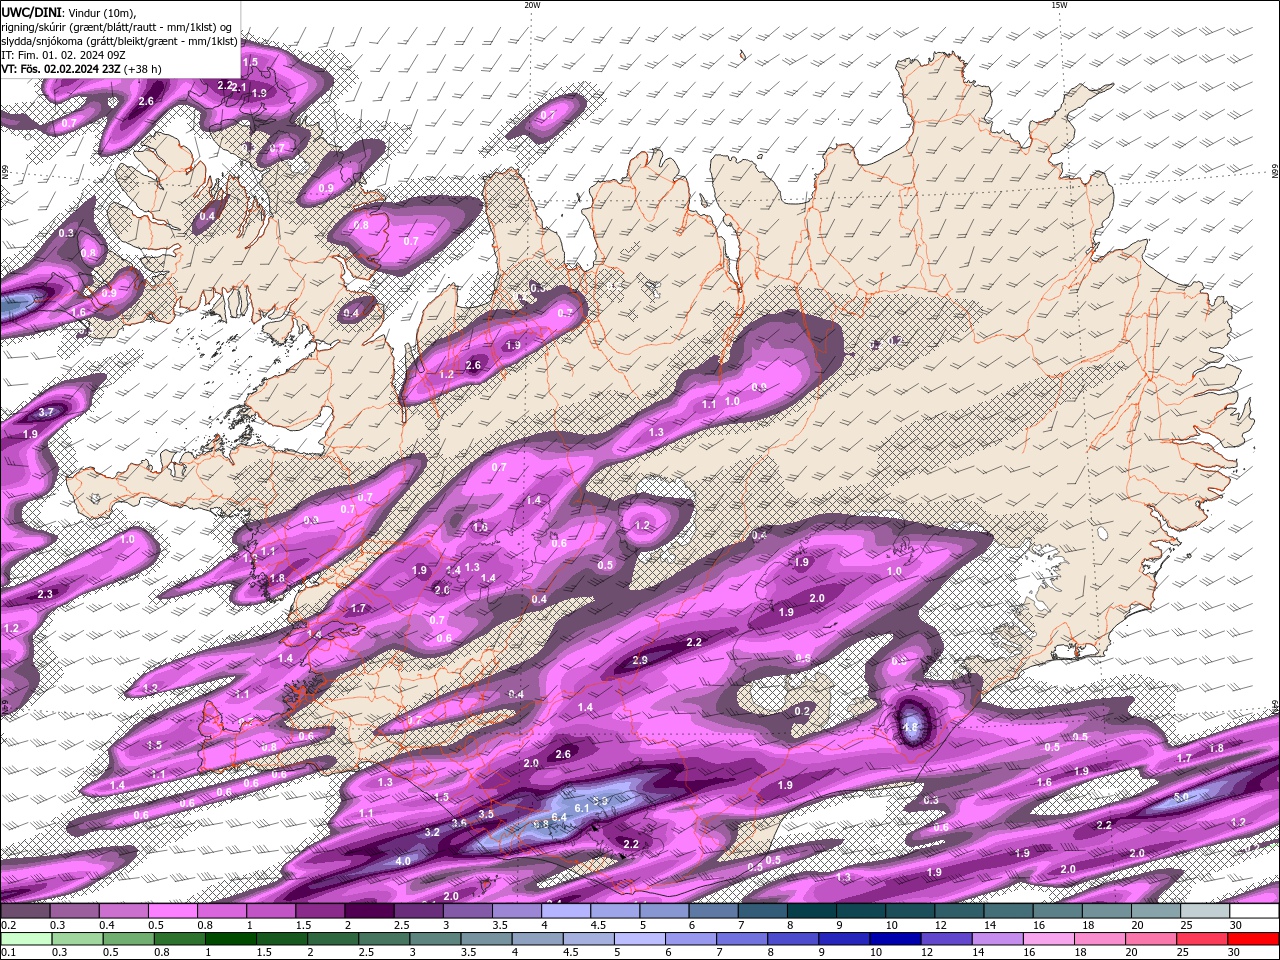Pick the upper bar swatch between 14 and 16

click(x=1009, y=911)
